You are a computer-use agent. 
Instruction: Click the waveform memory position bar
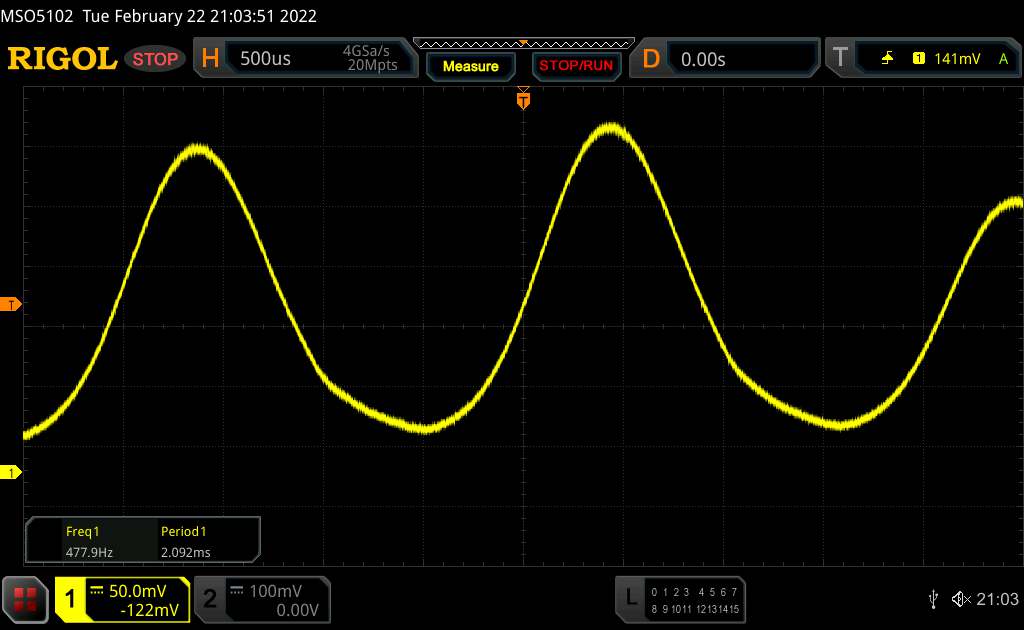pos(523,43)
